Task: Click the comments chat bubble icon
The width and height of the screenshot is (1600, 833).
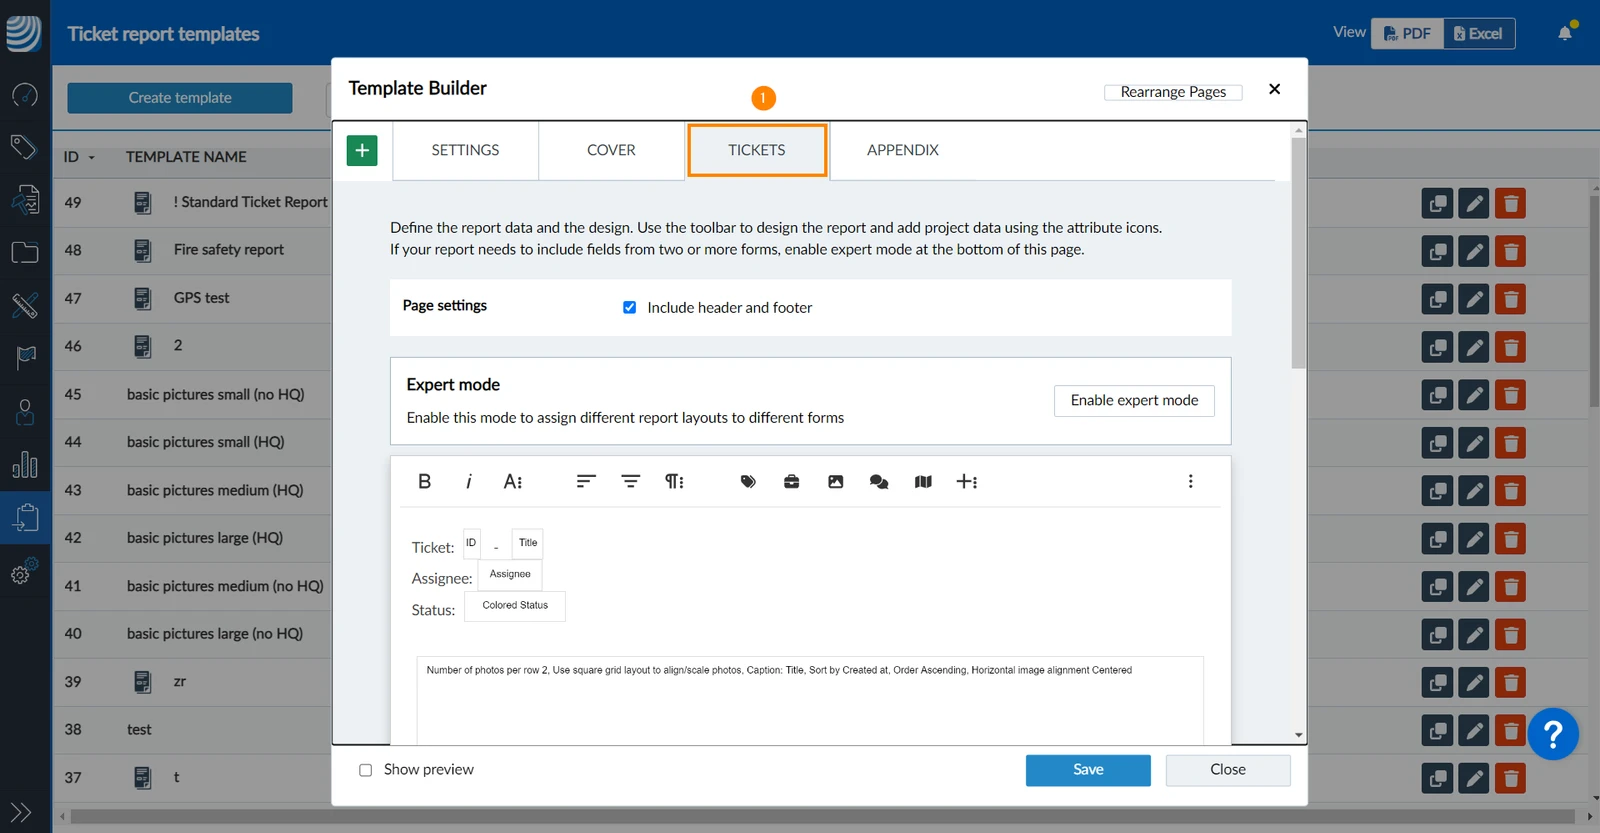Action: click(879, 481)
